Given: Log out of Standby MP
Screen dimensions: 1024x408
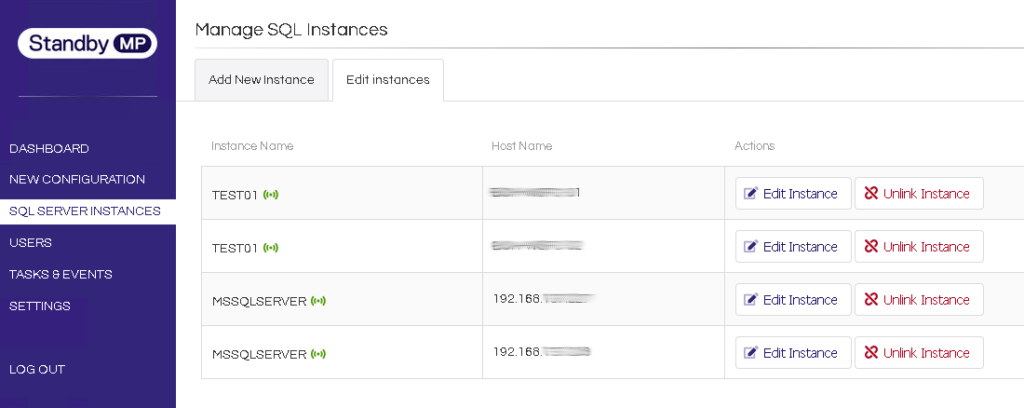Looking at the screenshot, I should (x=37, y=369).
